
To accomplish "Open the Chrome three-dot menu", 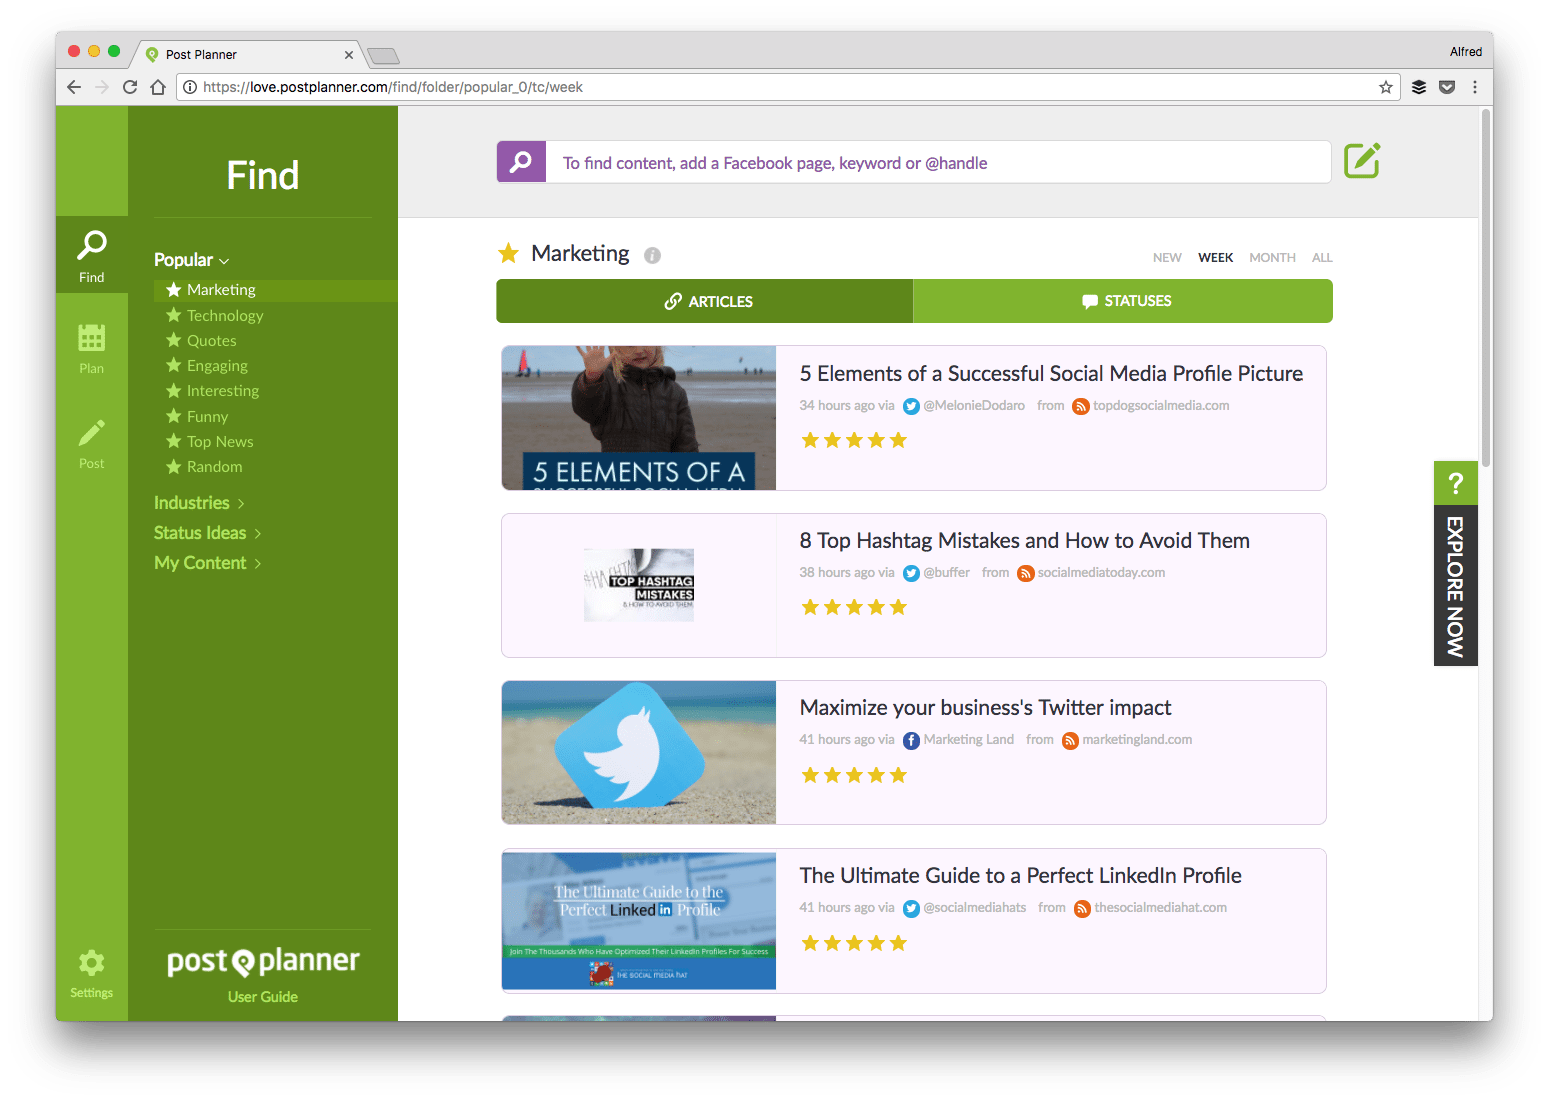I will (1474, 87).
